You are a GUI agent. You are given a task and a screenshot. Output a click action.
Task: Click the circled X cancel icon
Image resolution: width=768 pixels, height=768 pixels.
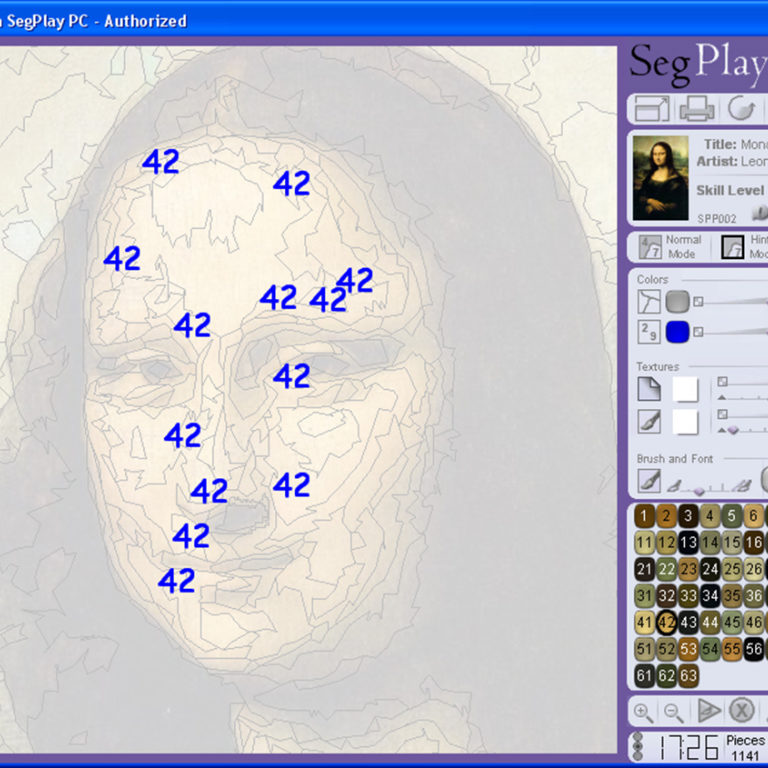741,711
